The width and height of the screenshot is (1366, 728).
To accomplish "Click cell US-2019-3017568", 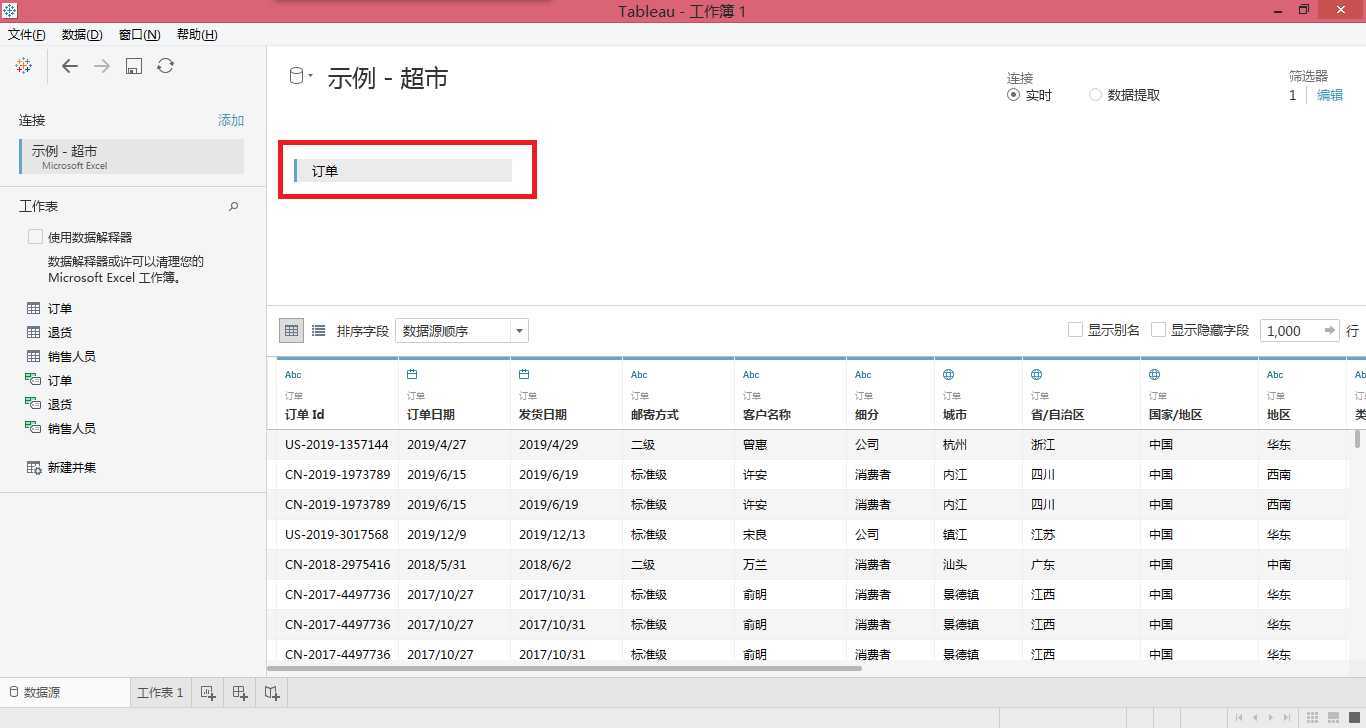I will 337,534.
